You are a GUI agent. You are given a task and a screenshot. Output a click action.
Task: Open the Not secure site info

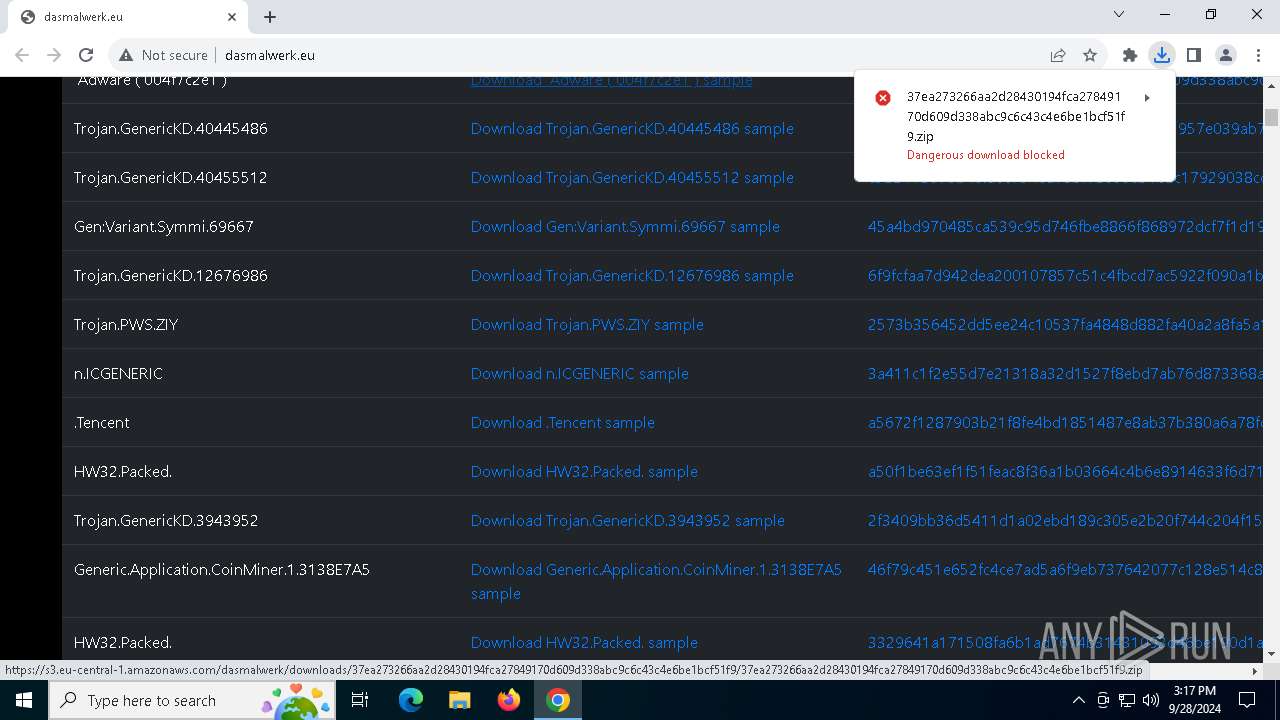pyautogui.click(x=163, y=55)
